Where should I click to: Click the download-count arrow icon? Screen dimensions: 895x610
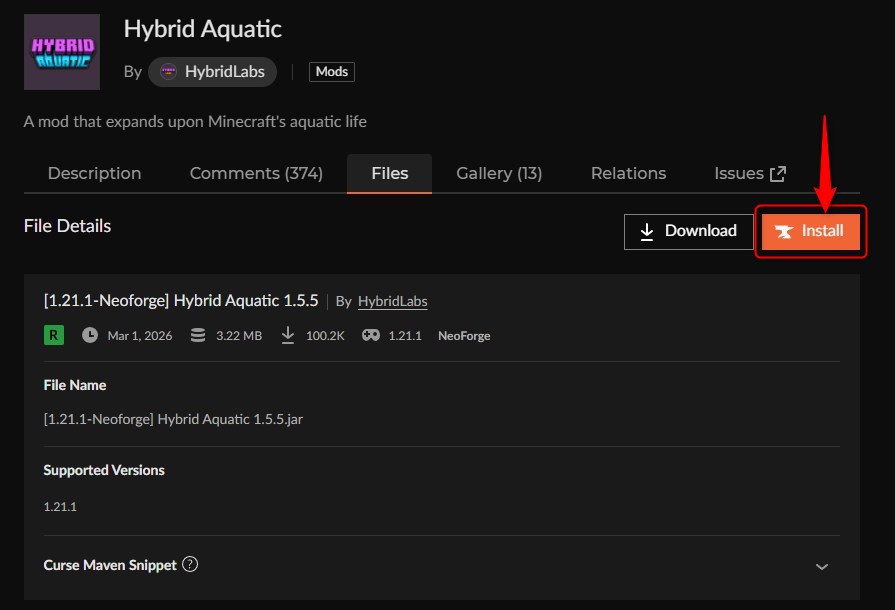pos(287,335)
